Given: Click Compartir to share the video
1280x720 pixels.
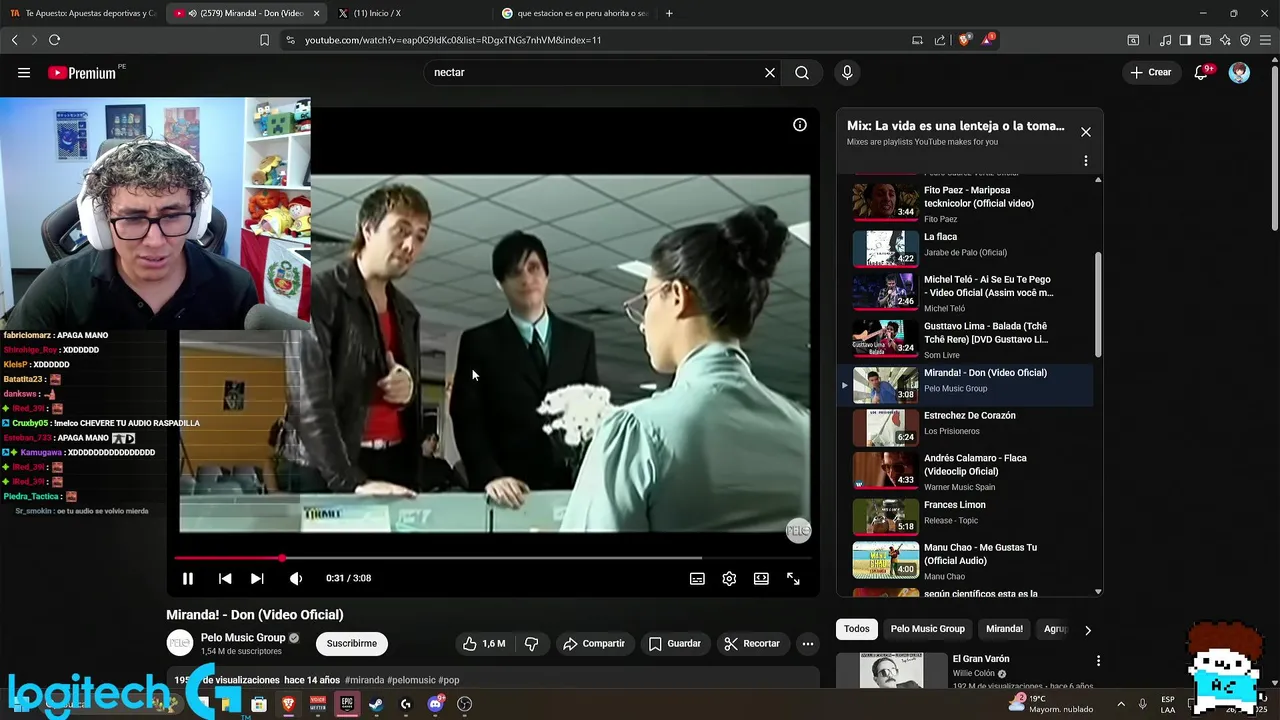Looking at the screenshot, I should [x=594, y=643].
